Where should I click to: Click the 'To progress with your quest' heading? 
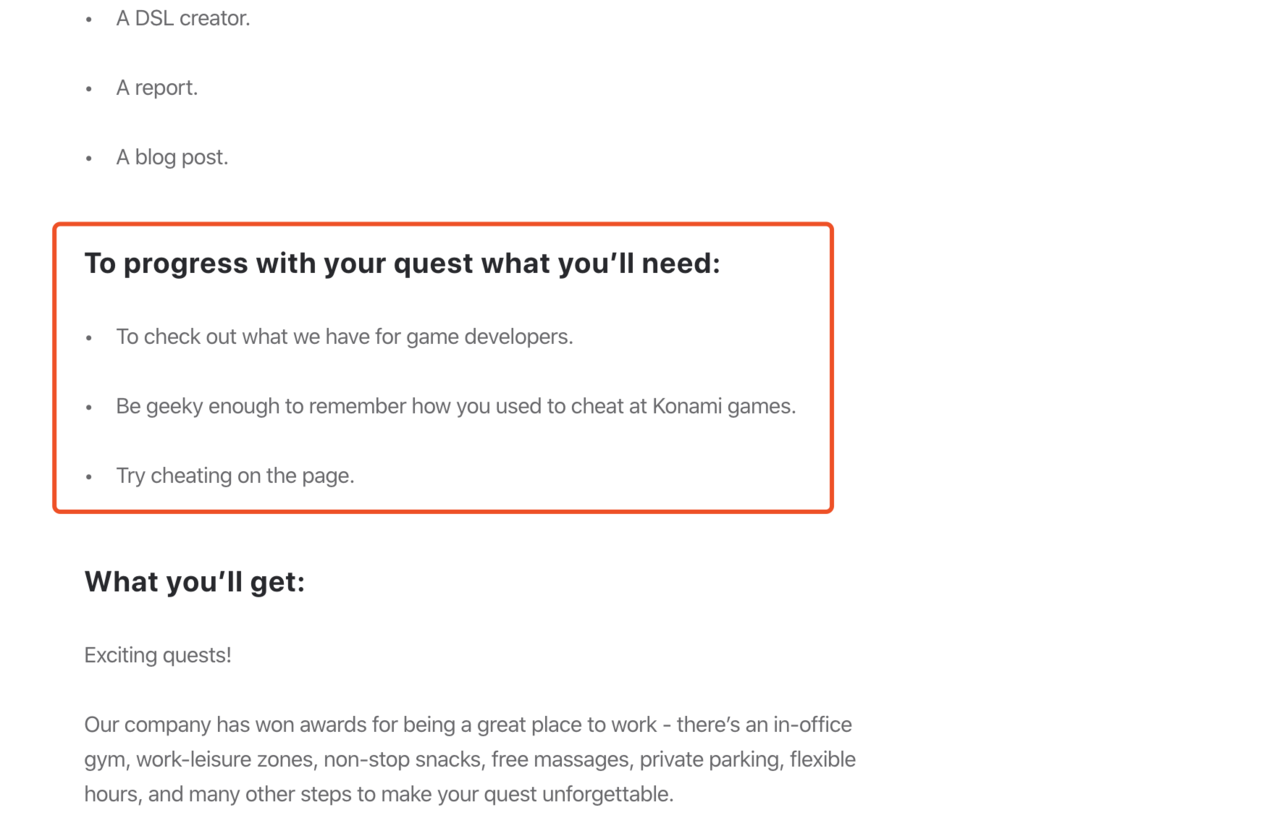(402, 263)
